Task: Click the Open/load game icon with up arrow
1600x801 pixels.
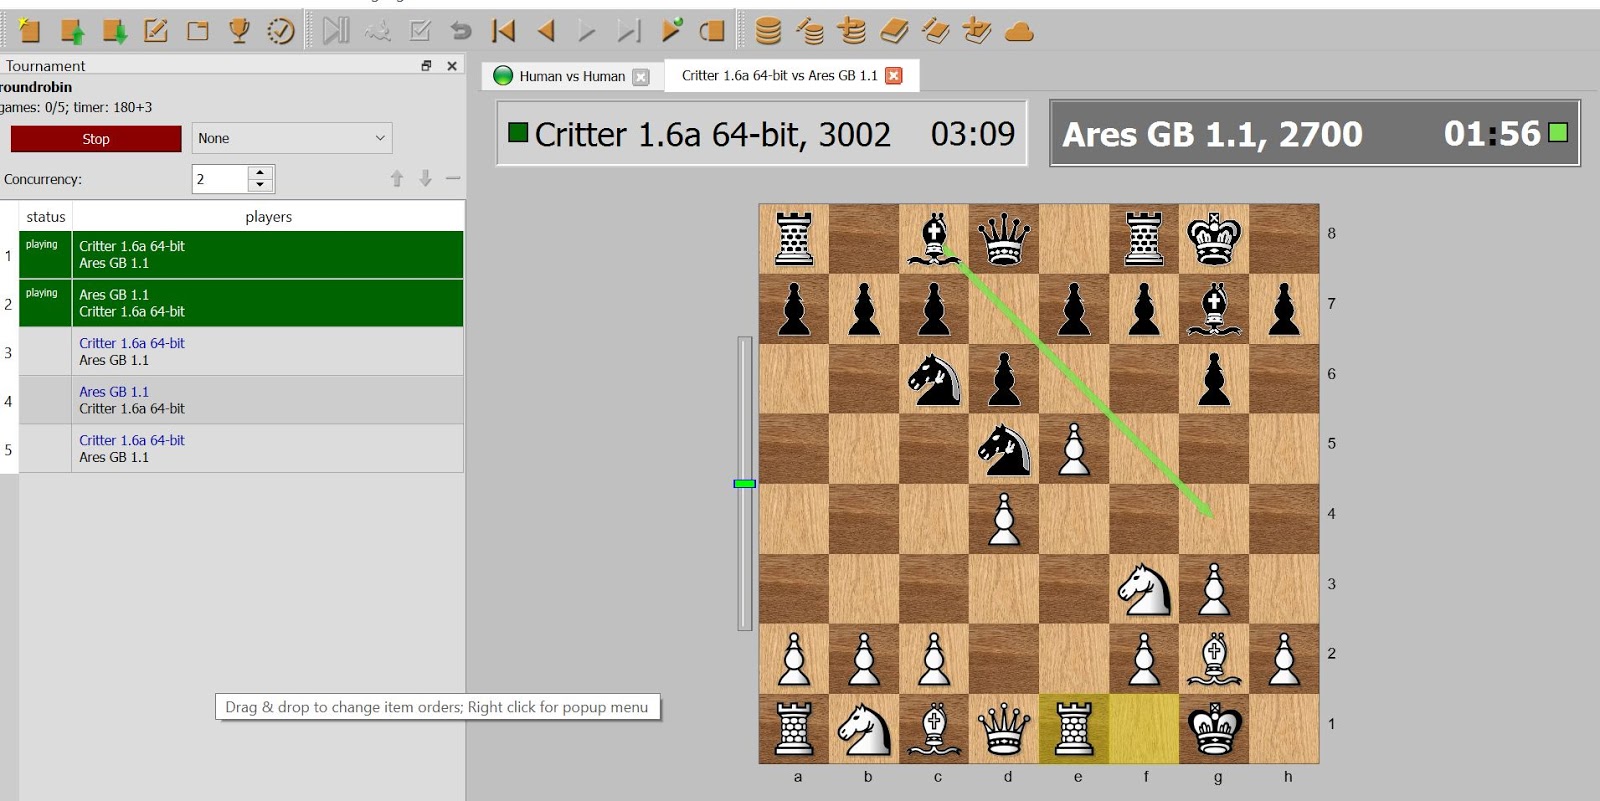Action: pos(72,31)
